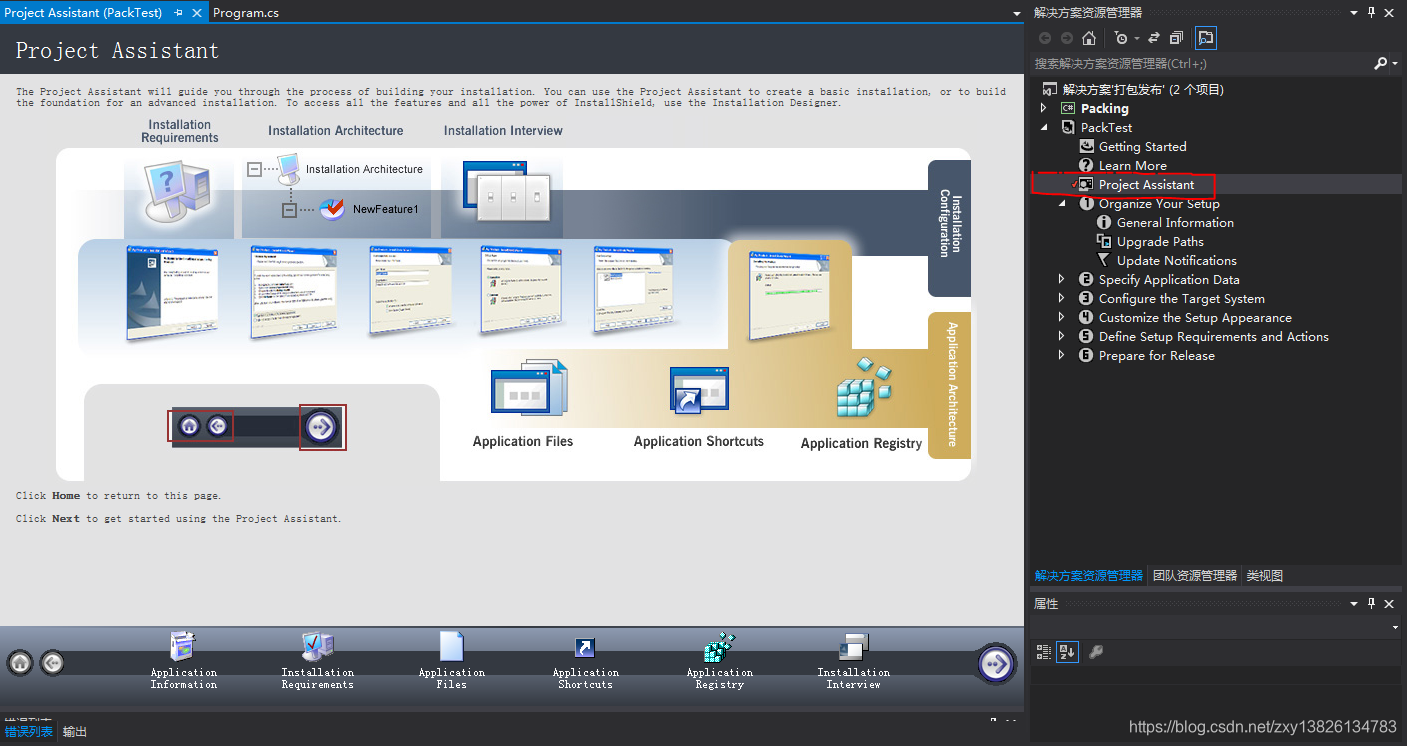
Task: Switch to 类视图 tab
Action: [x=1264, y=575]
